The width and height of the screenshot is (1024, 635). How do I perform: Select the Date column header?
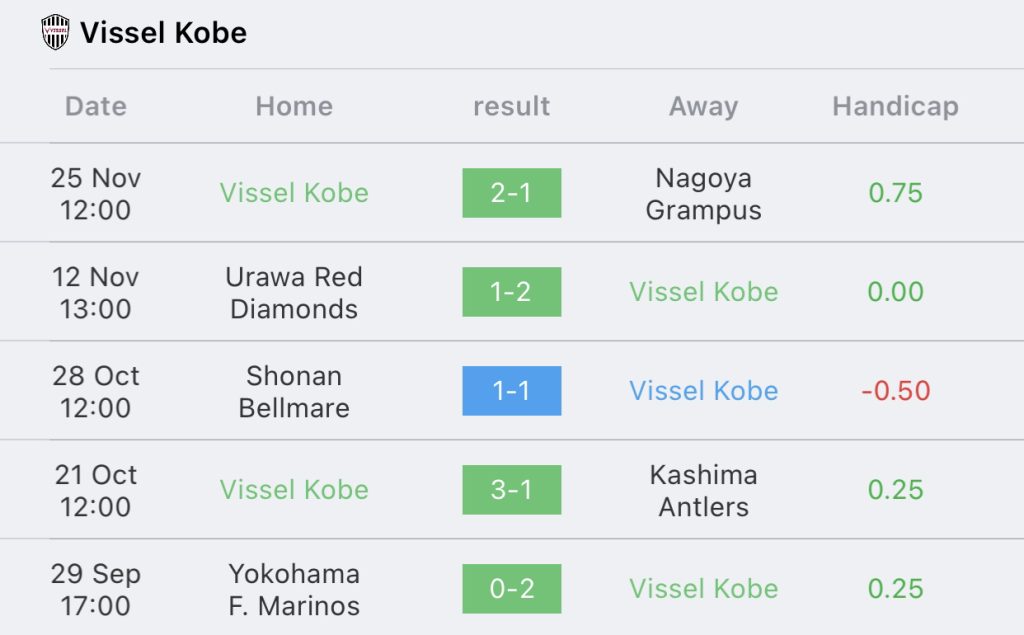click(x=96, y=106)
